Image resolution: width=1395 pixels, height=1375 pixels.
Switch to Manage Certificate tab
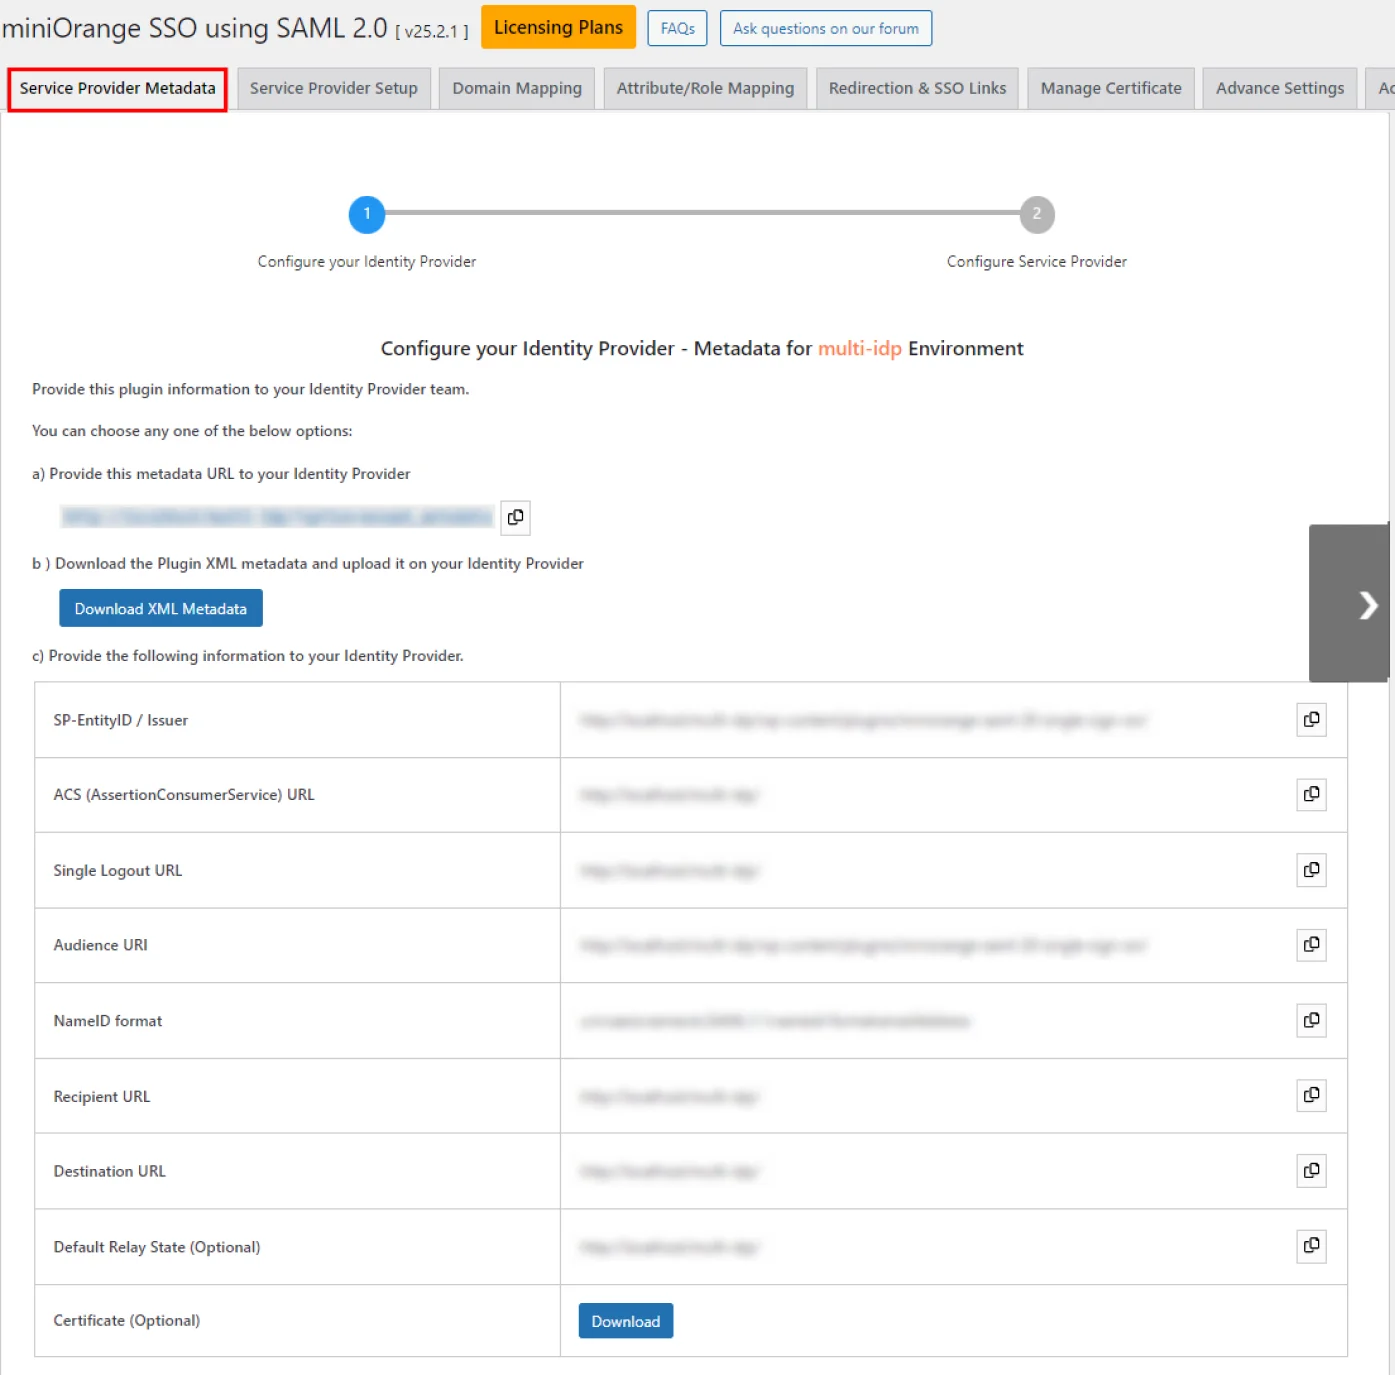[x=1111, y=89]
